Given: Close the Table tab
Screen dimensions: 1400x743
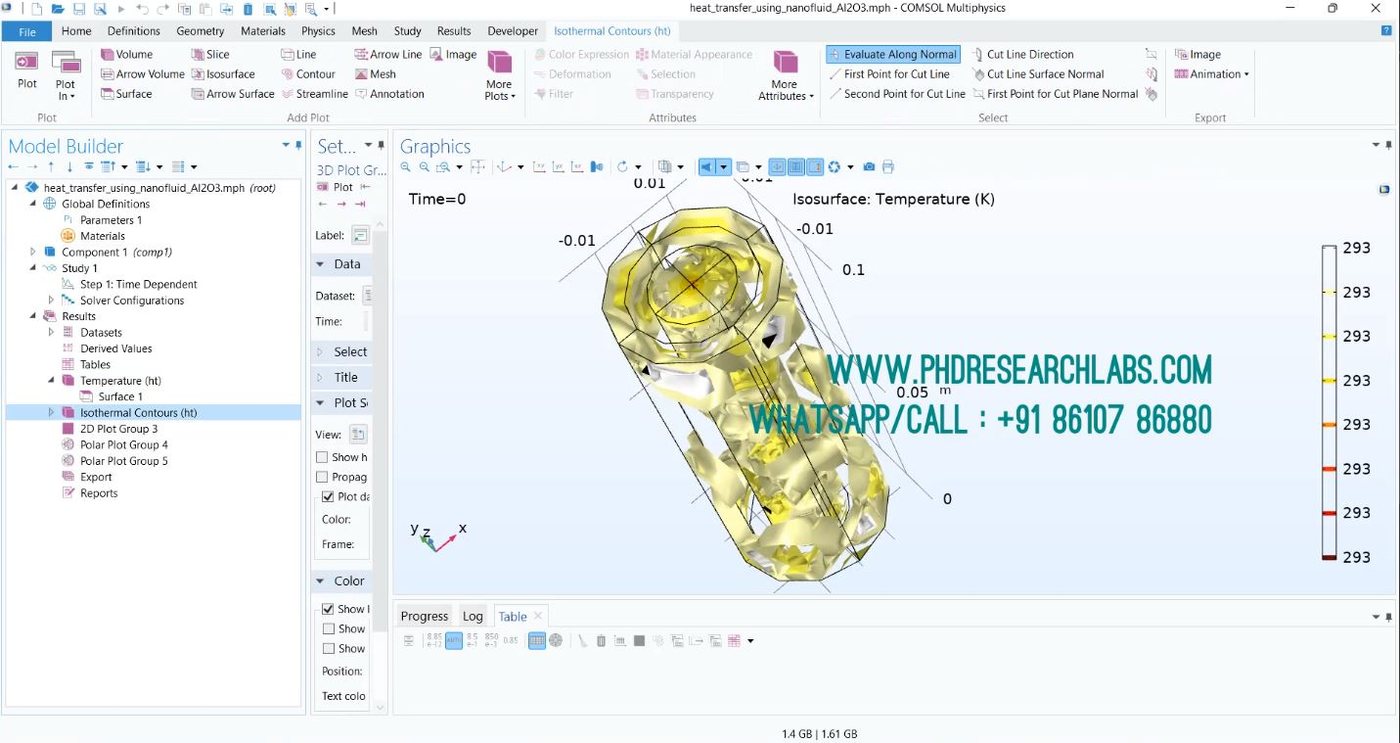Looking at the screenshot, I should [x=537, y=616].
